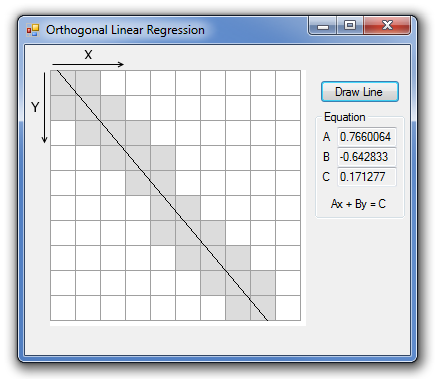This screenshot has height=379, width=436.
Task: Click the 'Orthogonal Linear Regression' window title
Action: [125, 30]
